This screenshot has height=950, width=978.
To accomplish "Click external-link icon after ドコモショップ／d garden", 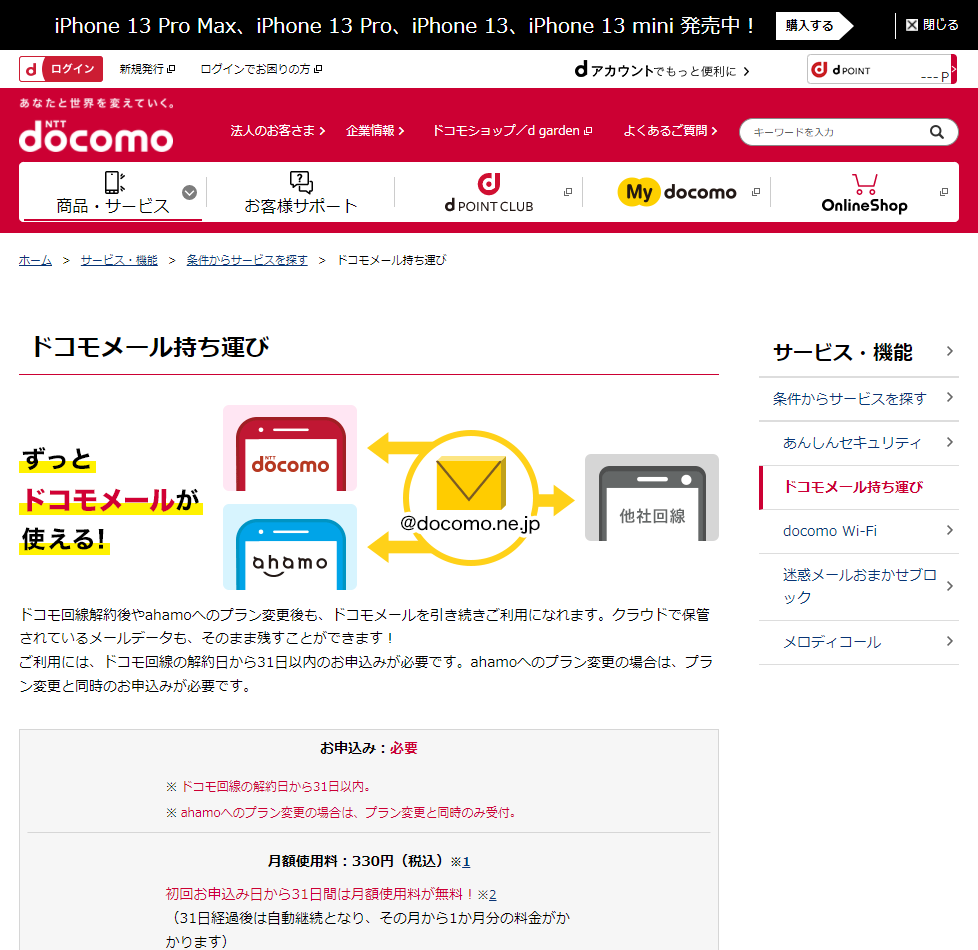I will 588,131.
